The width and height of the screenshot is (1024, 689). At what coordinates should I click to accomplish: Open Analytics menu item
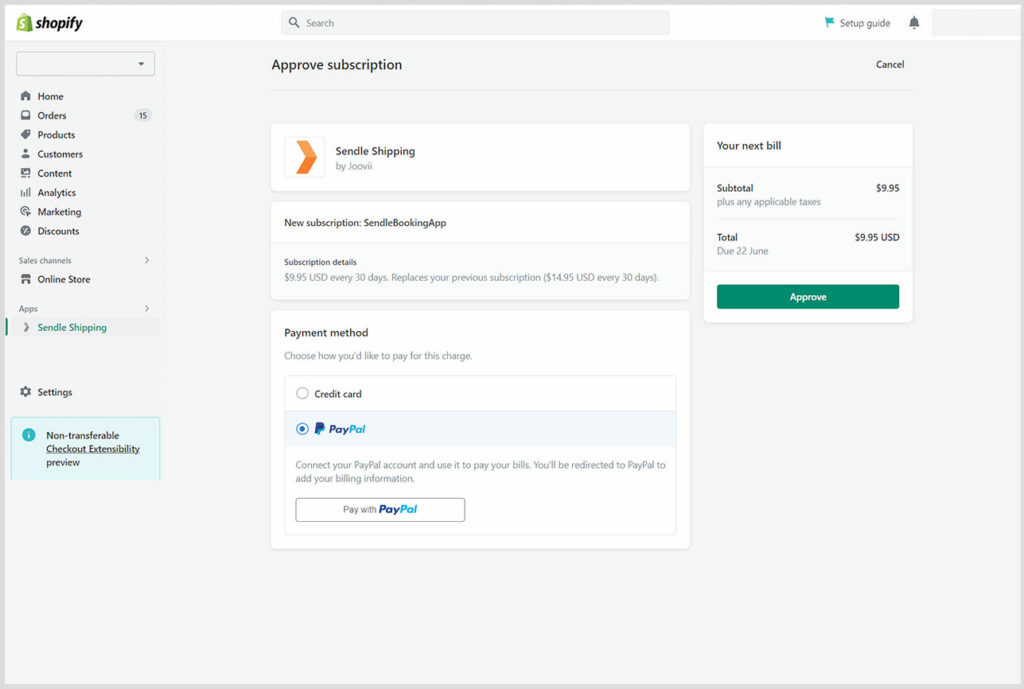coord(57,193)
